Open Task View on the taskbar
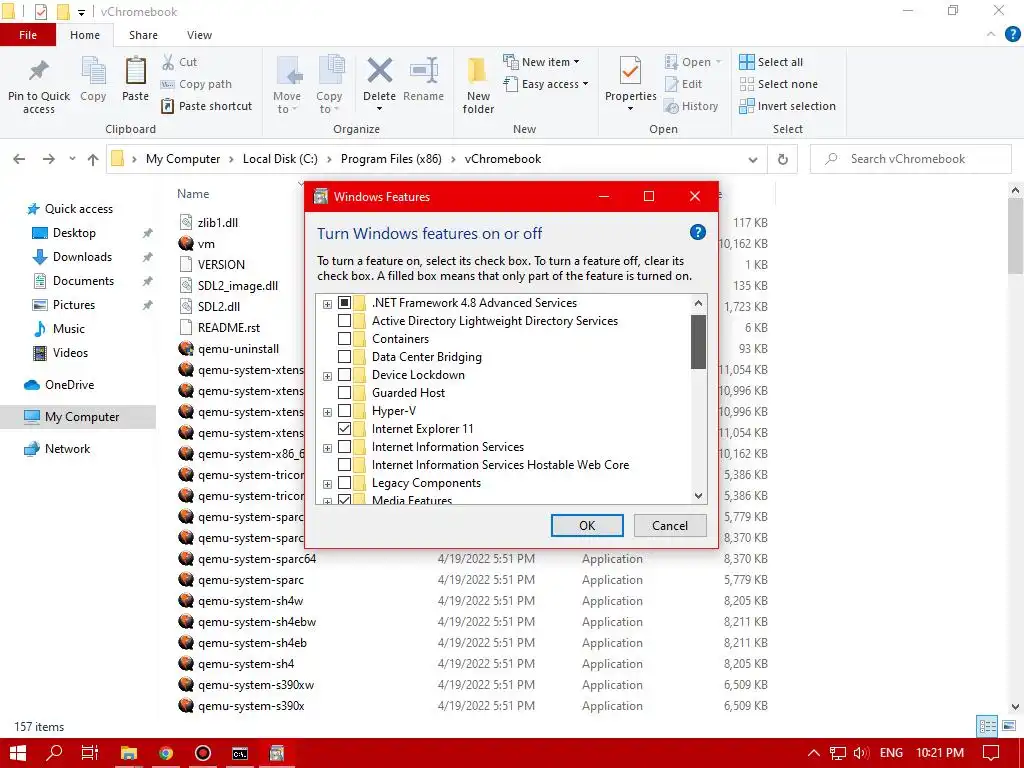The image size is (1024, 768). pos(89,753)
